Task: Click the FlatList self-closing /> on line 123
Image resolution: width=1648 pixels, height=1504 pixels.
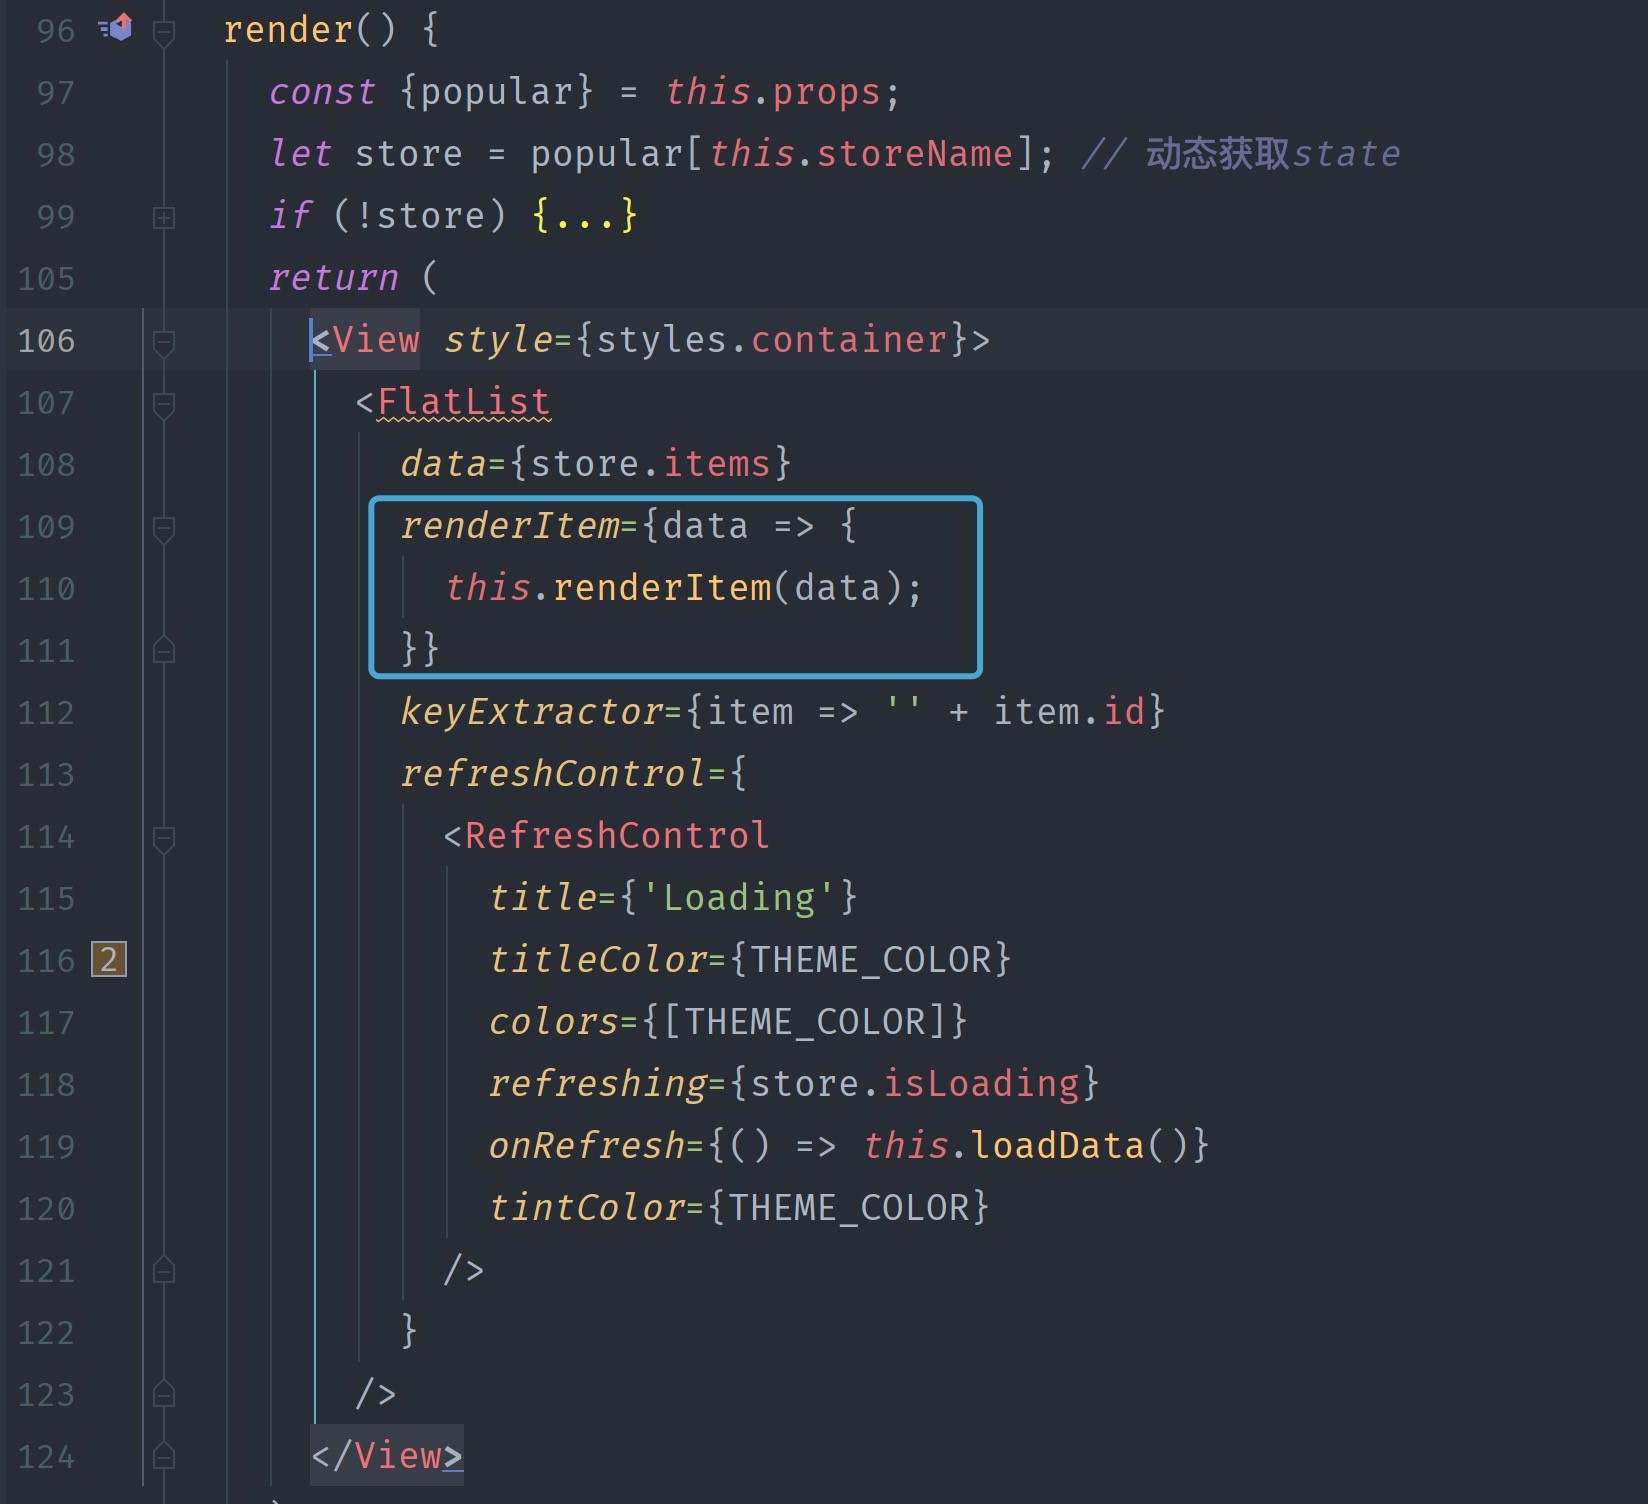Action: pos(377,1394)
